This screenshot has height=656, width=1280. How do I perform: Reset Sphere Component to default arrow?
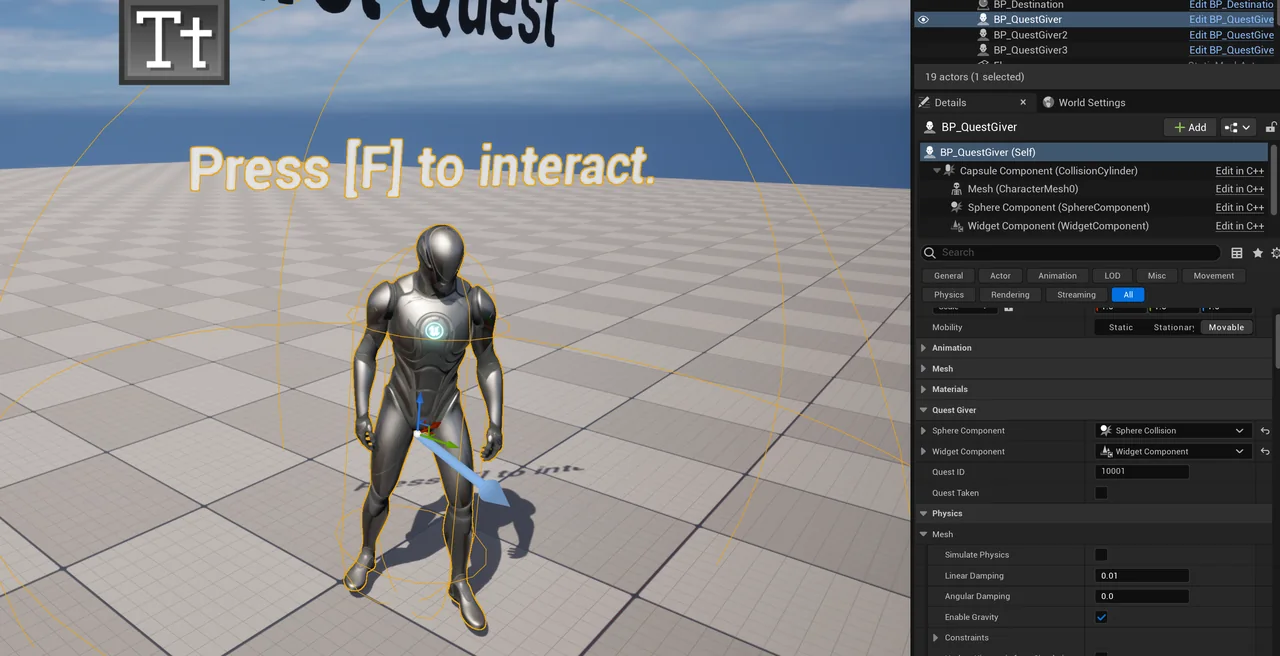pos(1265,431)
